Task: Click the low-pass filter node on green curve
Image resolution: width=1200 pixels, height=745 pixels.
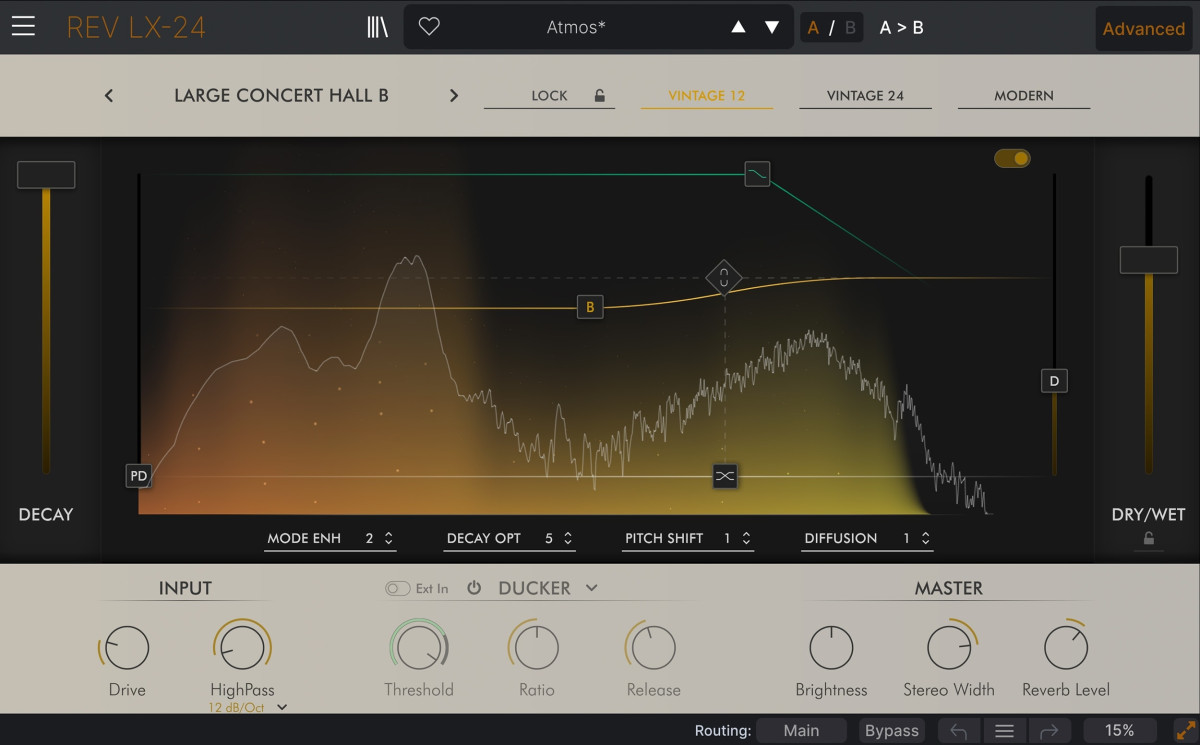Action: (757, 174)
